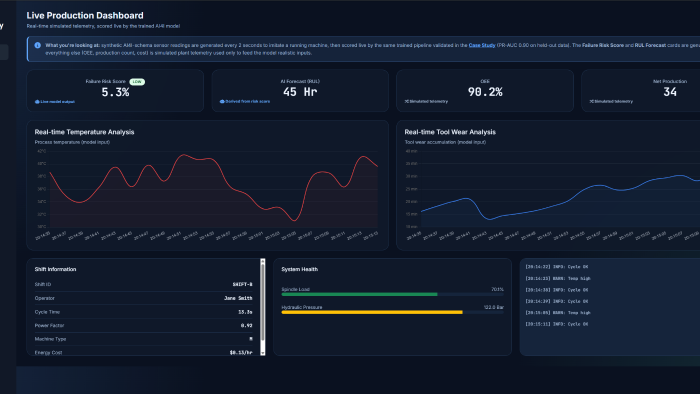Click the Energy Cost row label

click(x=48, y=353)
